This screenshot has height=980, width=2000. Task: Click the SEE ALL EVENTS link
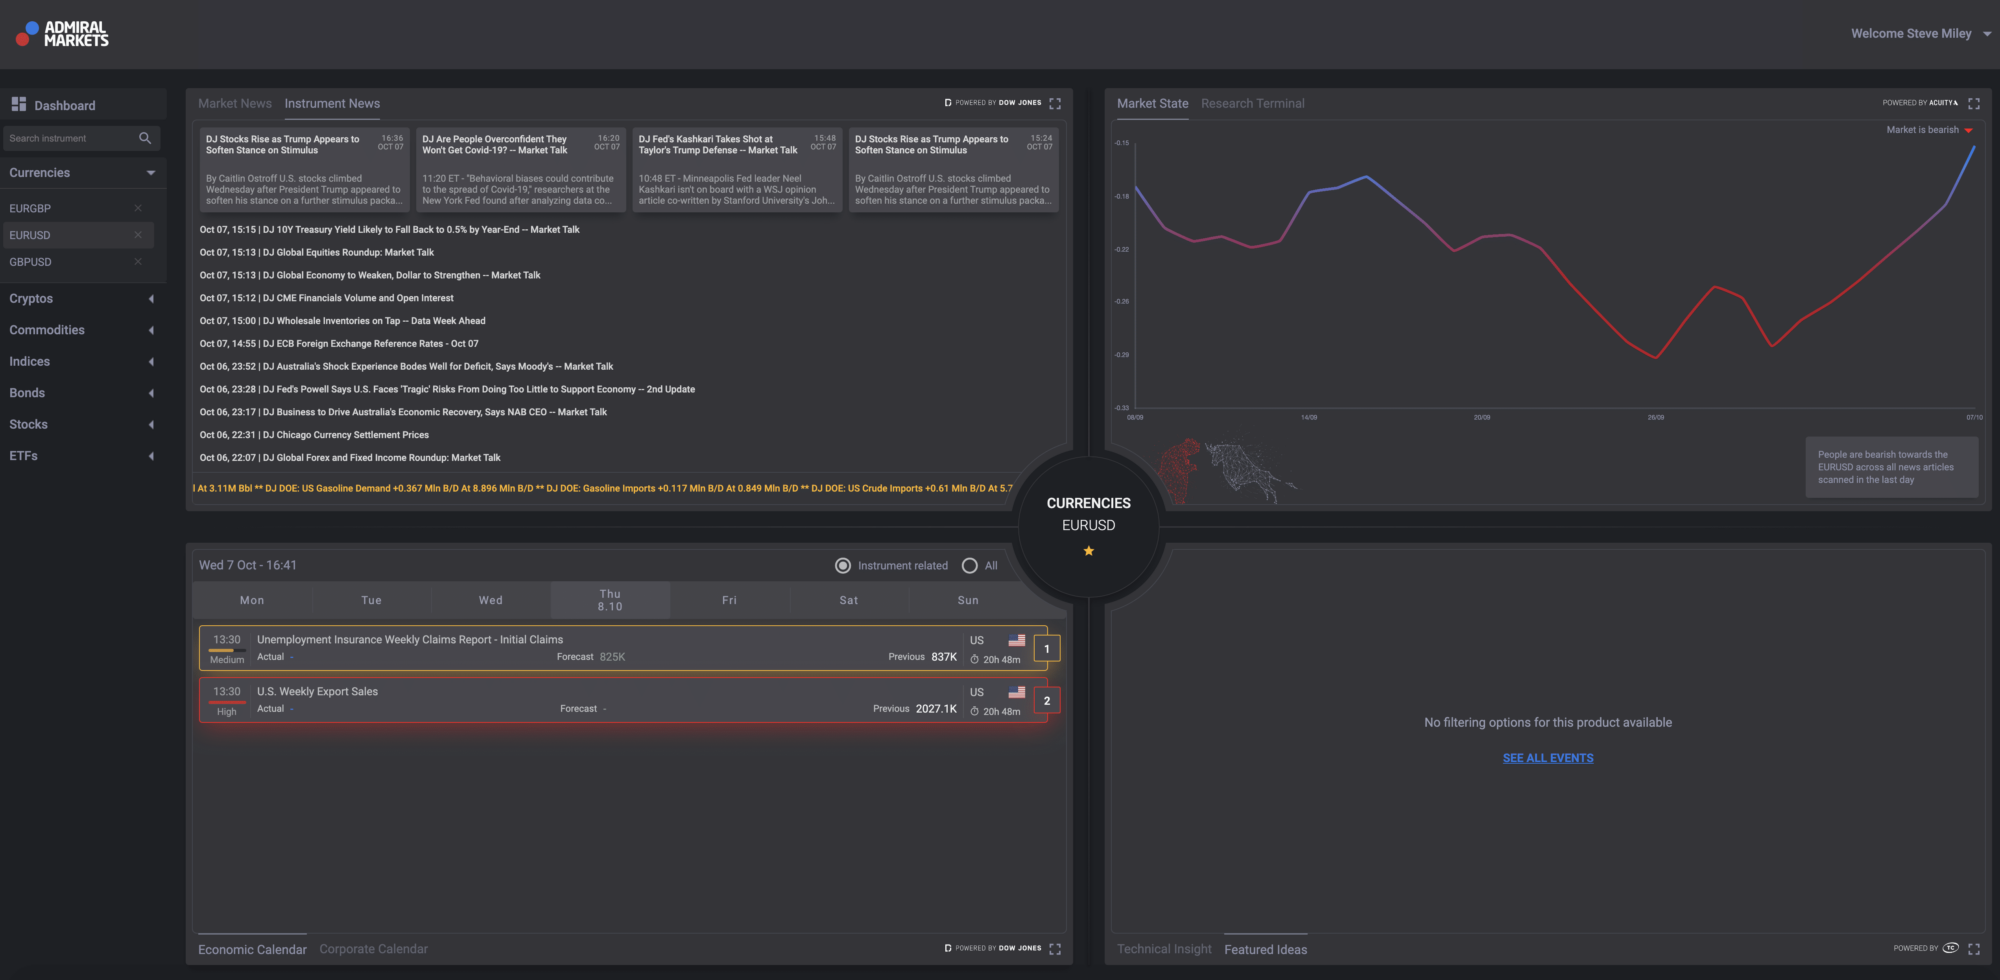(1547, 758)
